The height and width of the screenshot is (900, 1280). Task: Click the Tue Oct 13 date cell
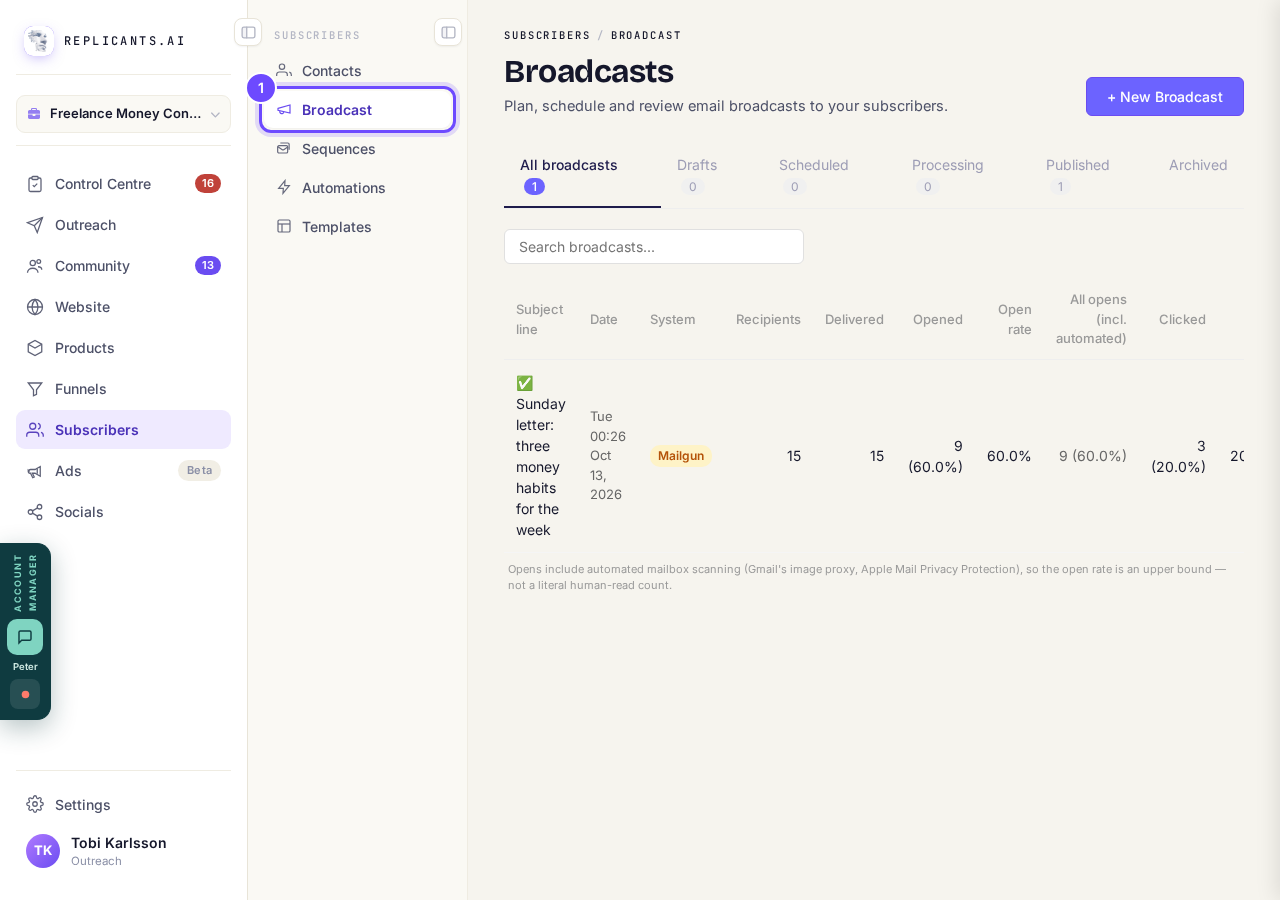[x=608, y=456]
